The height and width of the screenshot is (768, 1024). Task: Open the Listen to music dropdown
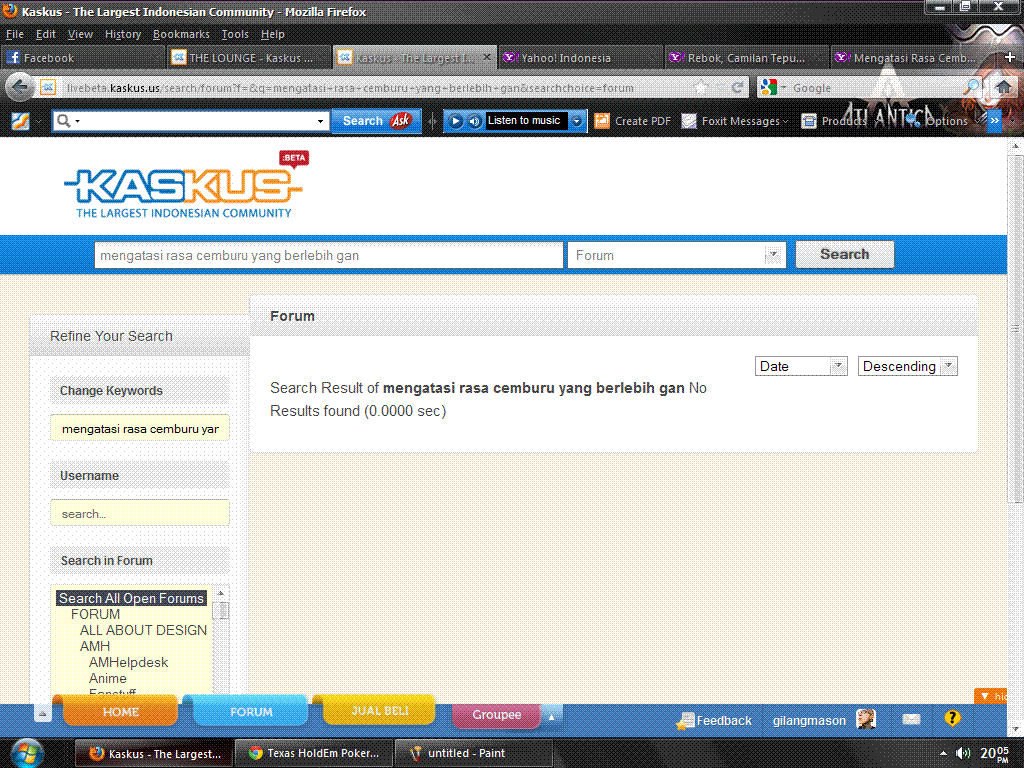point(577,121)
